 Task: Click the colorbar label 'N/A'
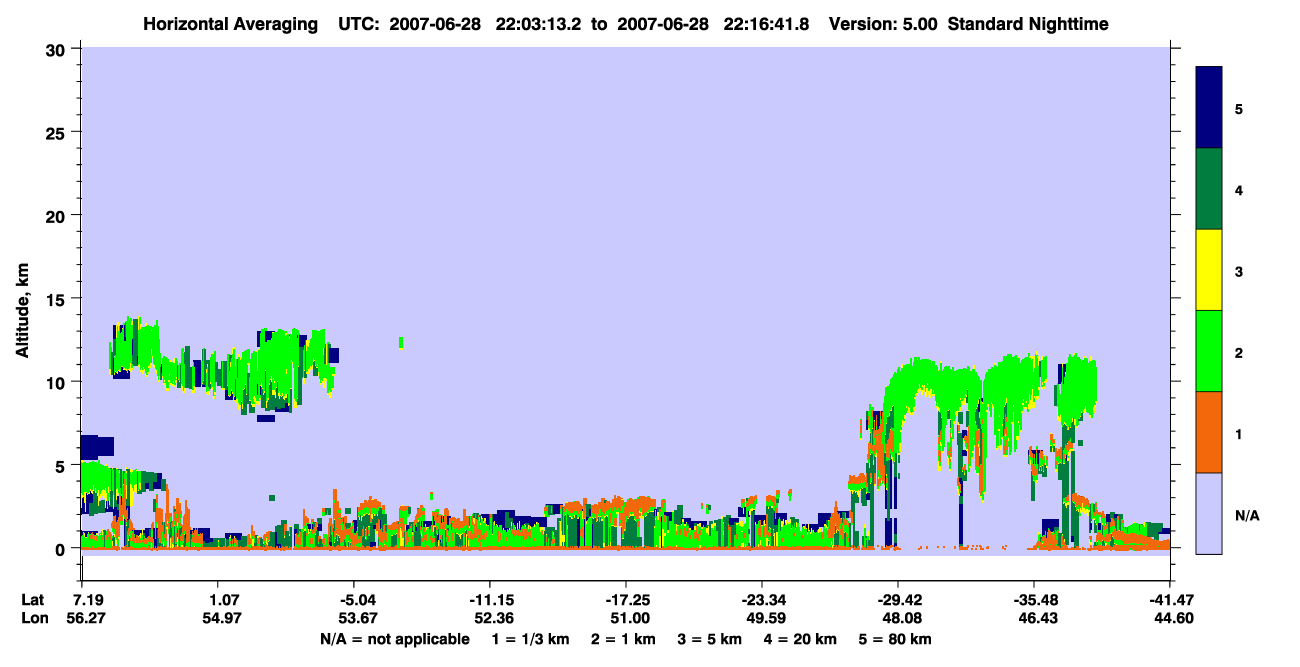pos(1247,516)
